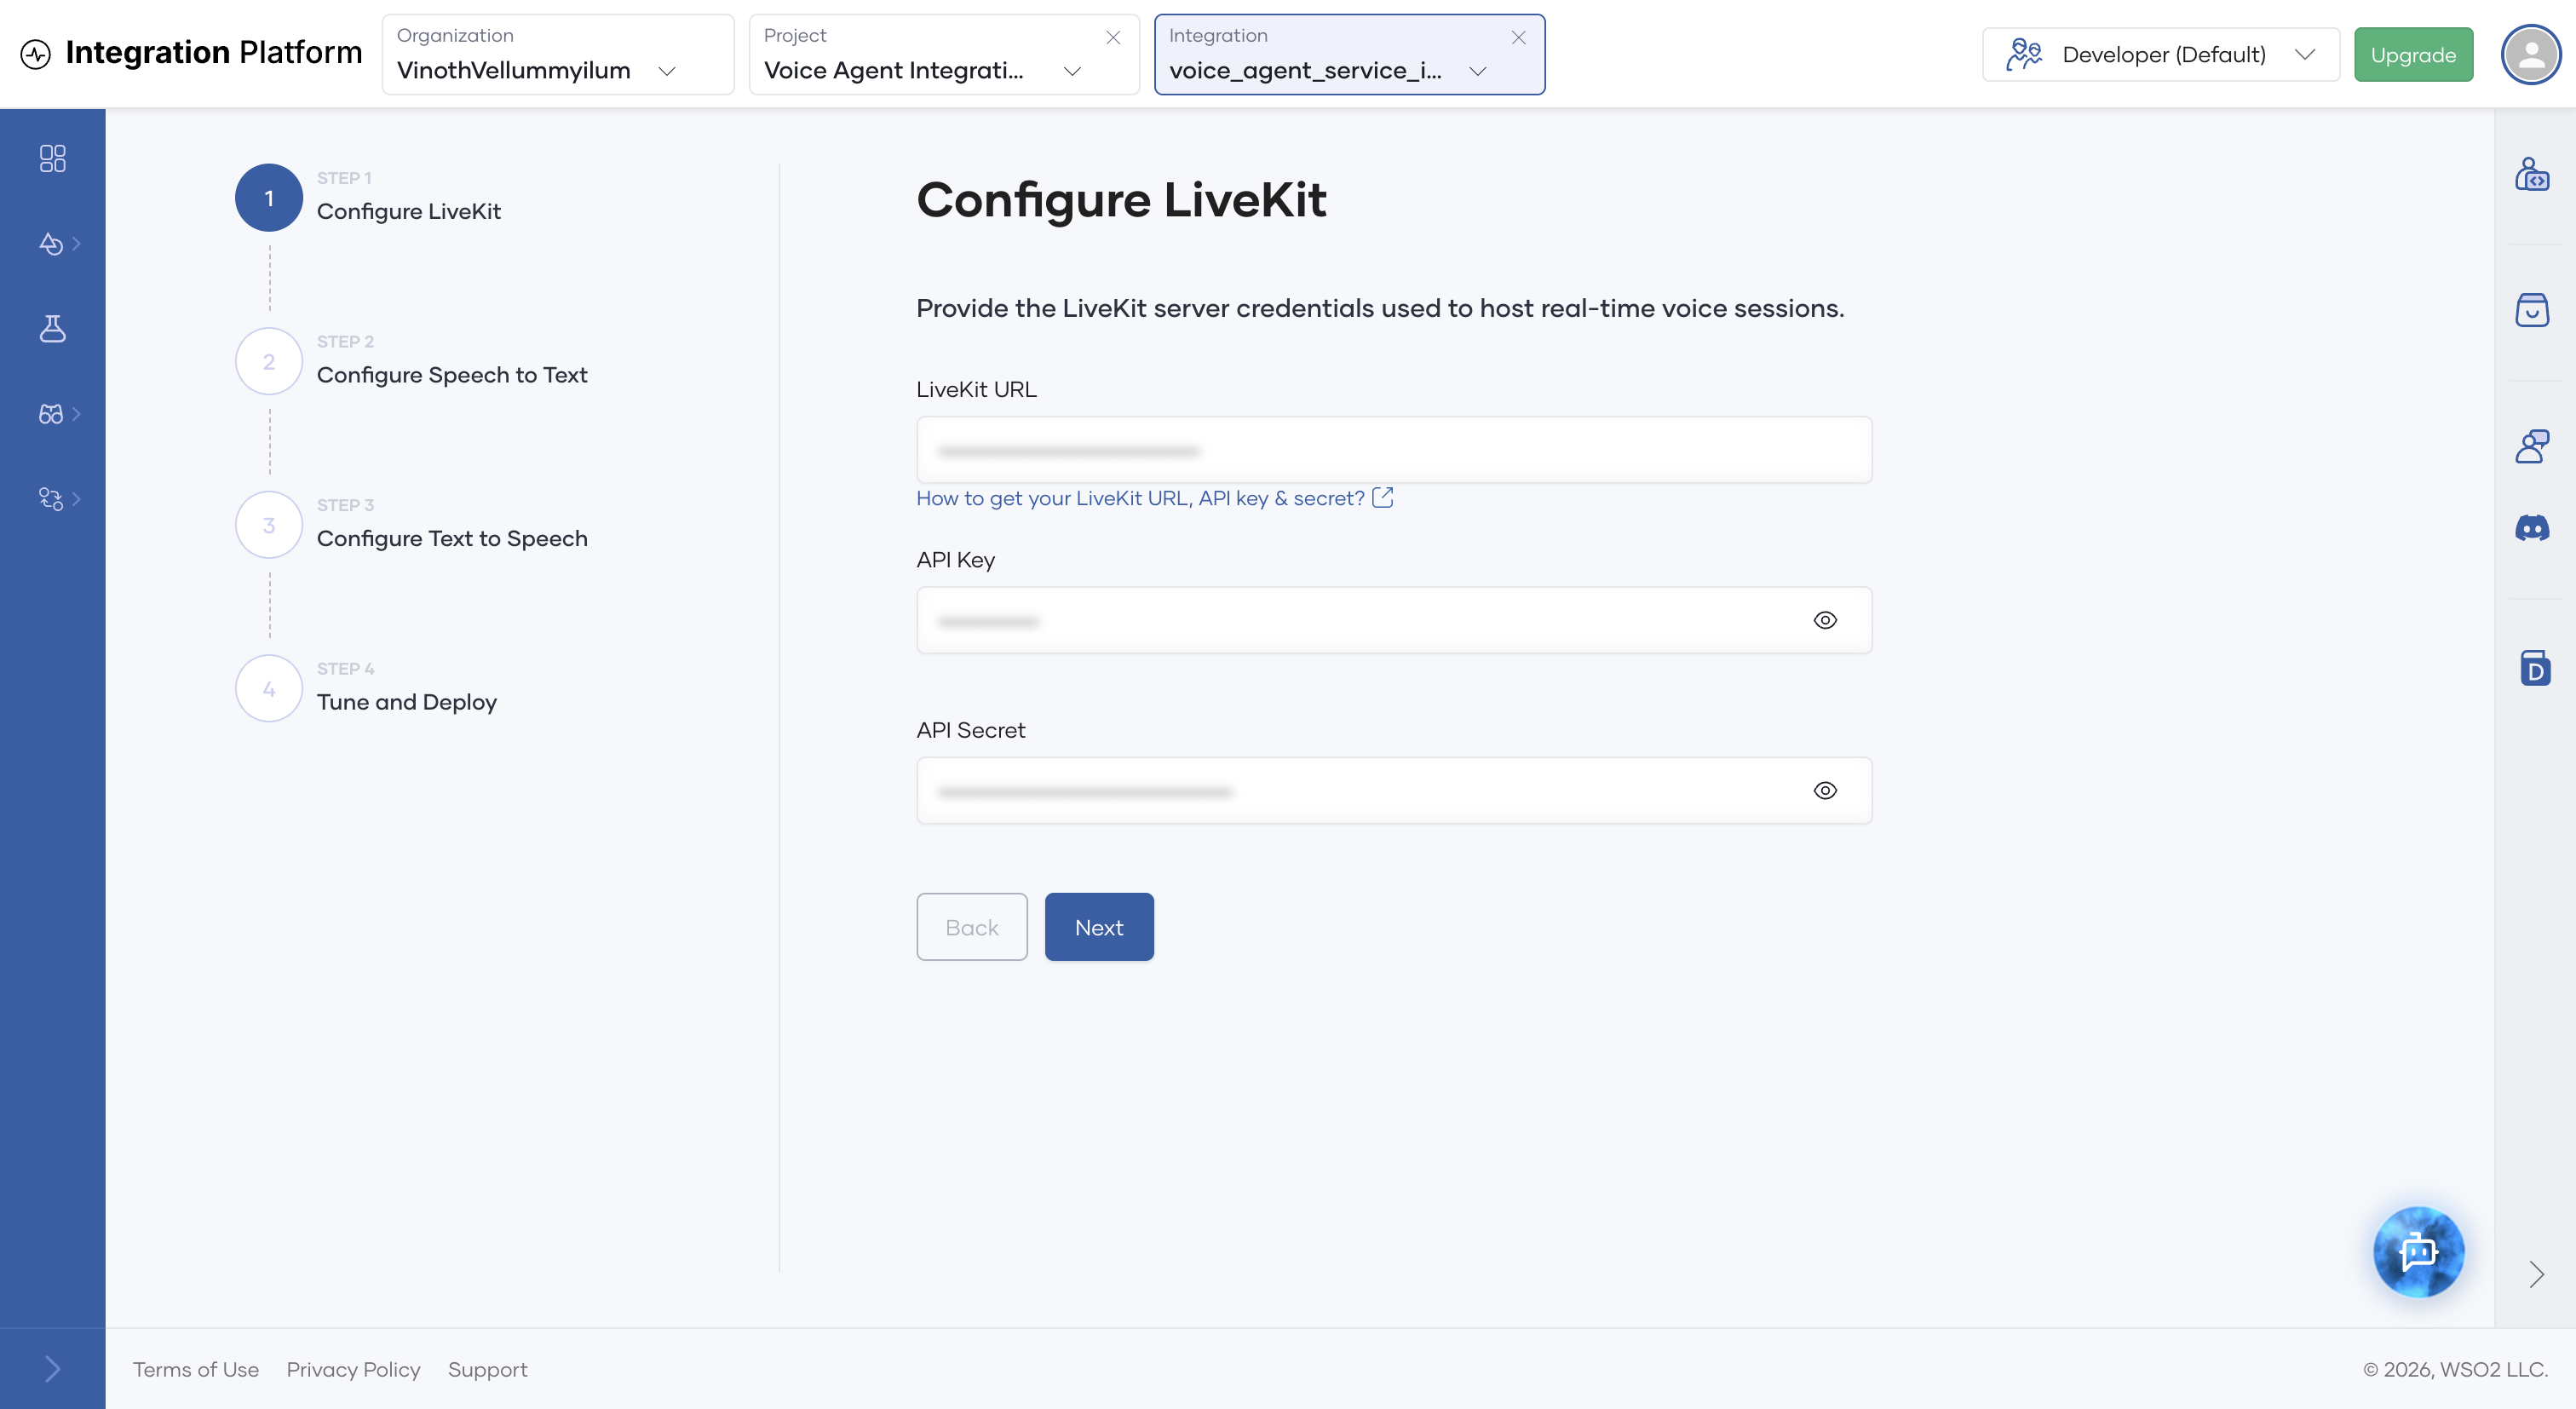2576x1409 pixels.
Task: Go to Step 2 Configure Speech to Text
Action: pyautogui.click(x=411, y=361)
